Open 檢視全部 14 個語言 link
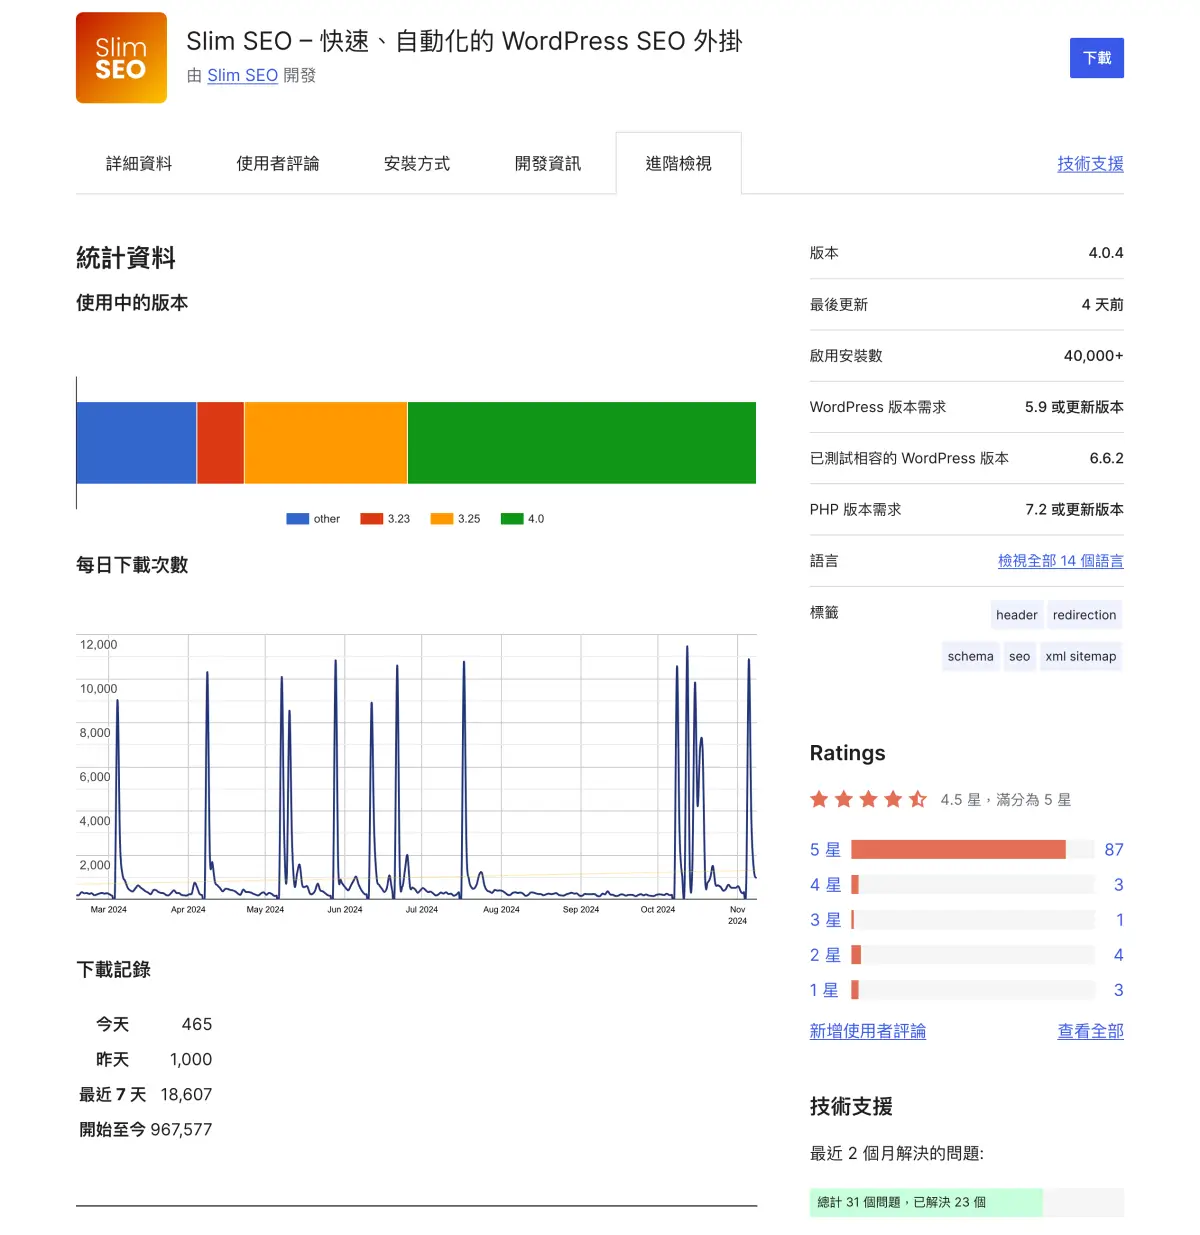Screen dimensions: 1200x1235 point(1061,561)
